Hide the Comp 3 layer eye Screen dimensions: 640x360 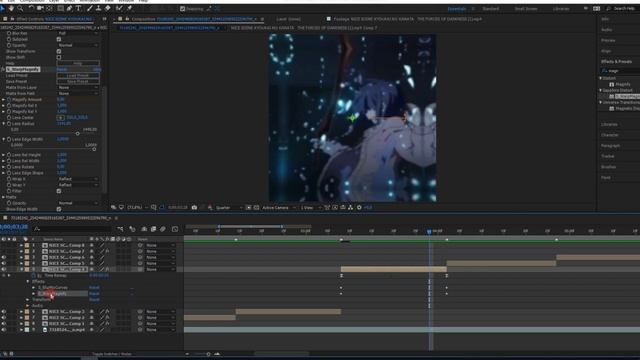[x=4, y=311]
